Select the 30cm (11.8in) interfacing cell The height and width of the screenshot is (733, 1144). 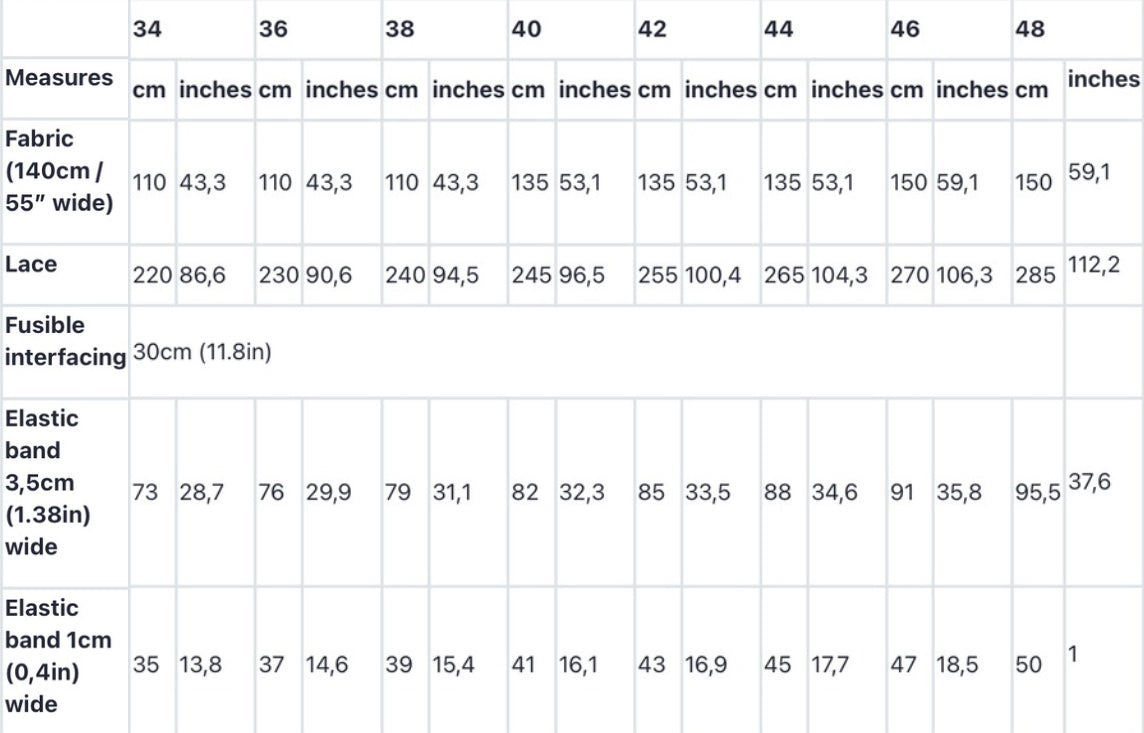(x=202, y=353)
